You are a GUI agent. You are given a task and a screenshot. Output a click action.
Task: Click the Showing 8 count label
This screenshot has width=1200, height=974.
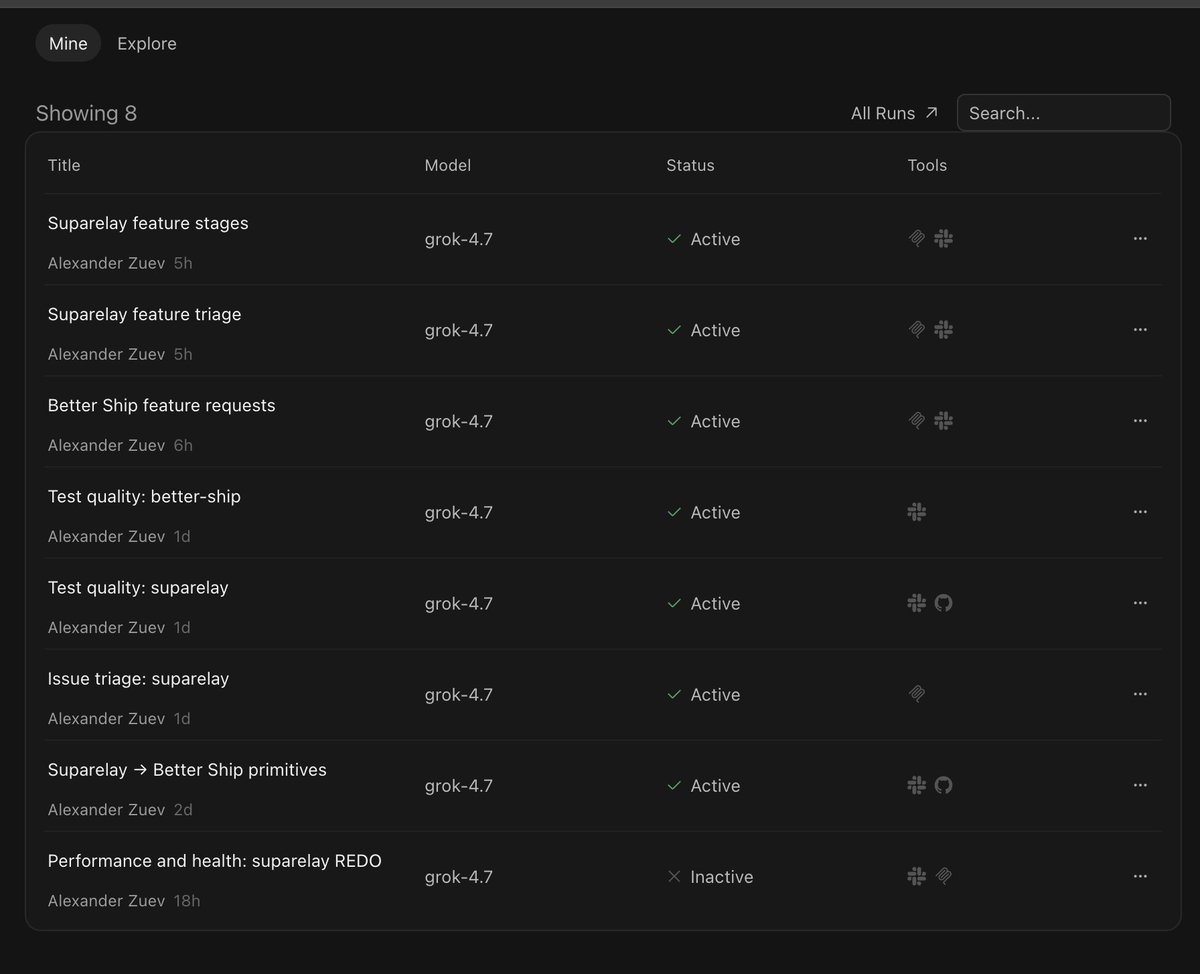pyautogui.click(x=87, y=113)
